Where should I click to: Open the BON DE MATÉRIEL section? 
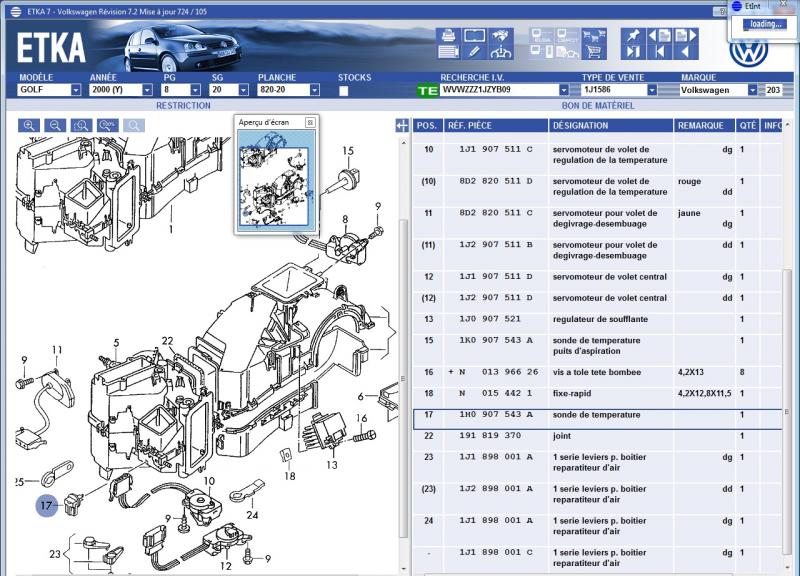click(x=598, y=106)
